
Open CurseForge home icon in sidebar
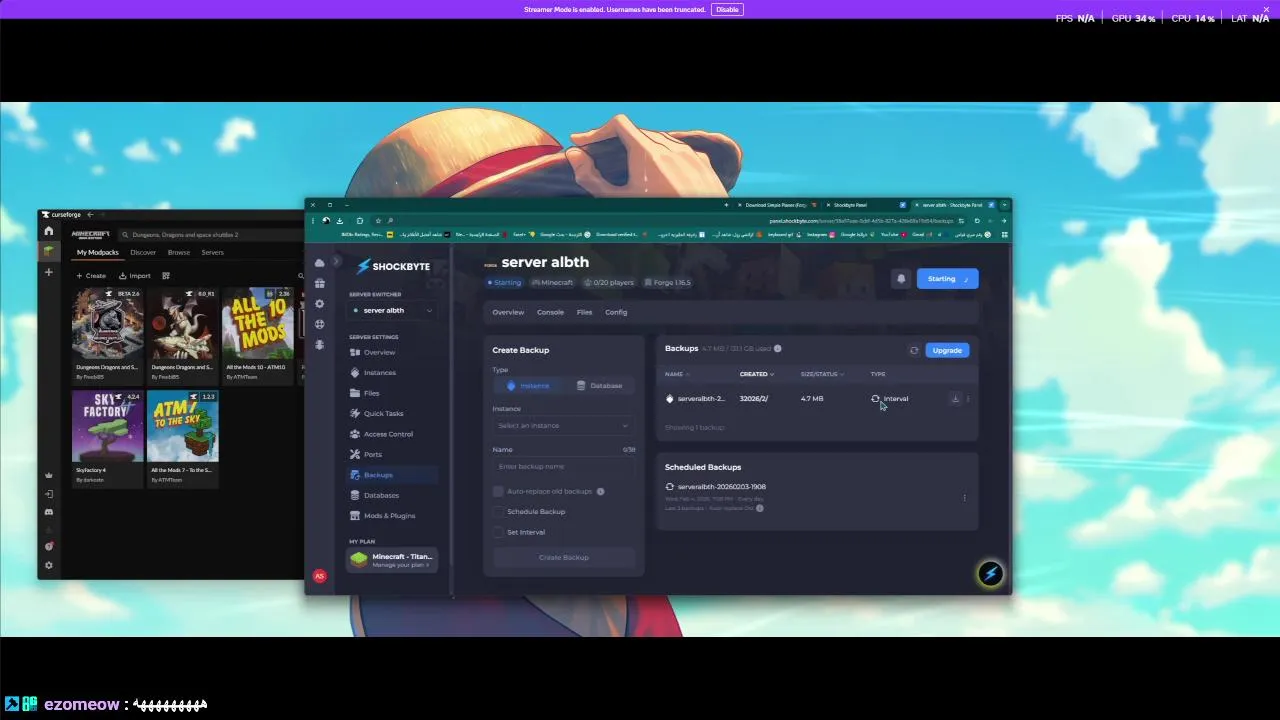48,231
